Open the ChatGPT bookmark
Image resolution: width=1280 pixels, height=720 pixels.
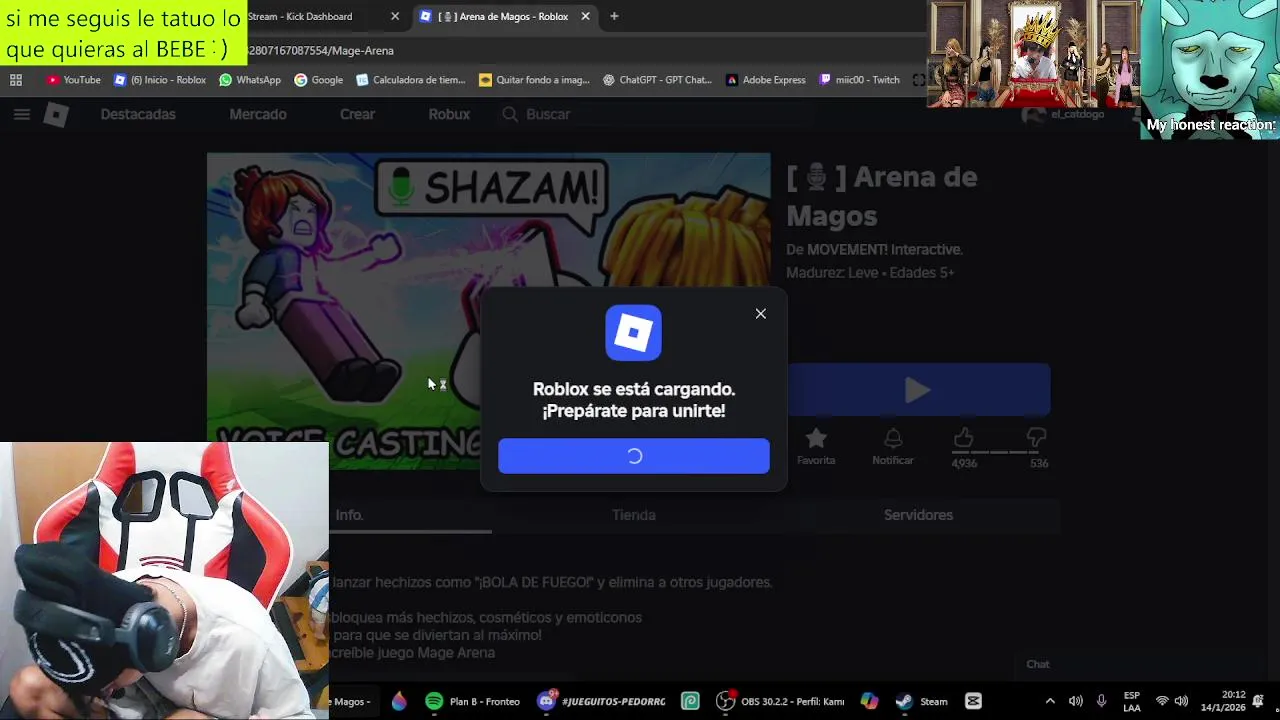[x=657, y=80]
